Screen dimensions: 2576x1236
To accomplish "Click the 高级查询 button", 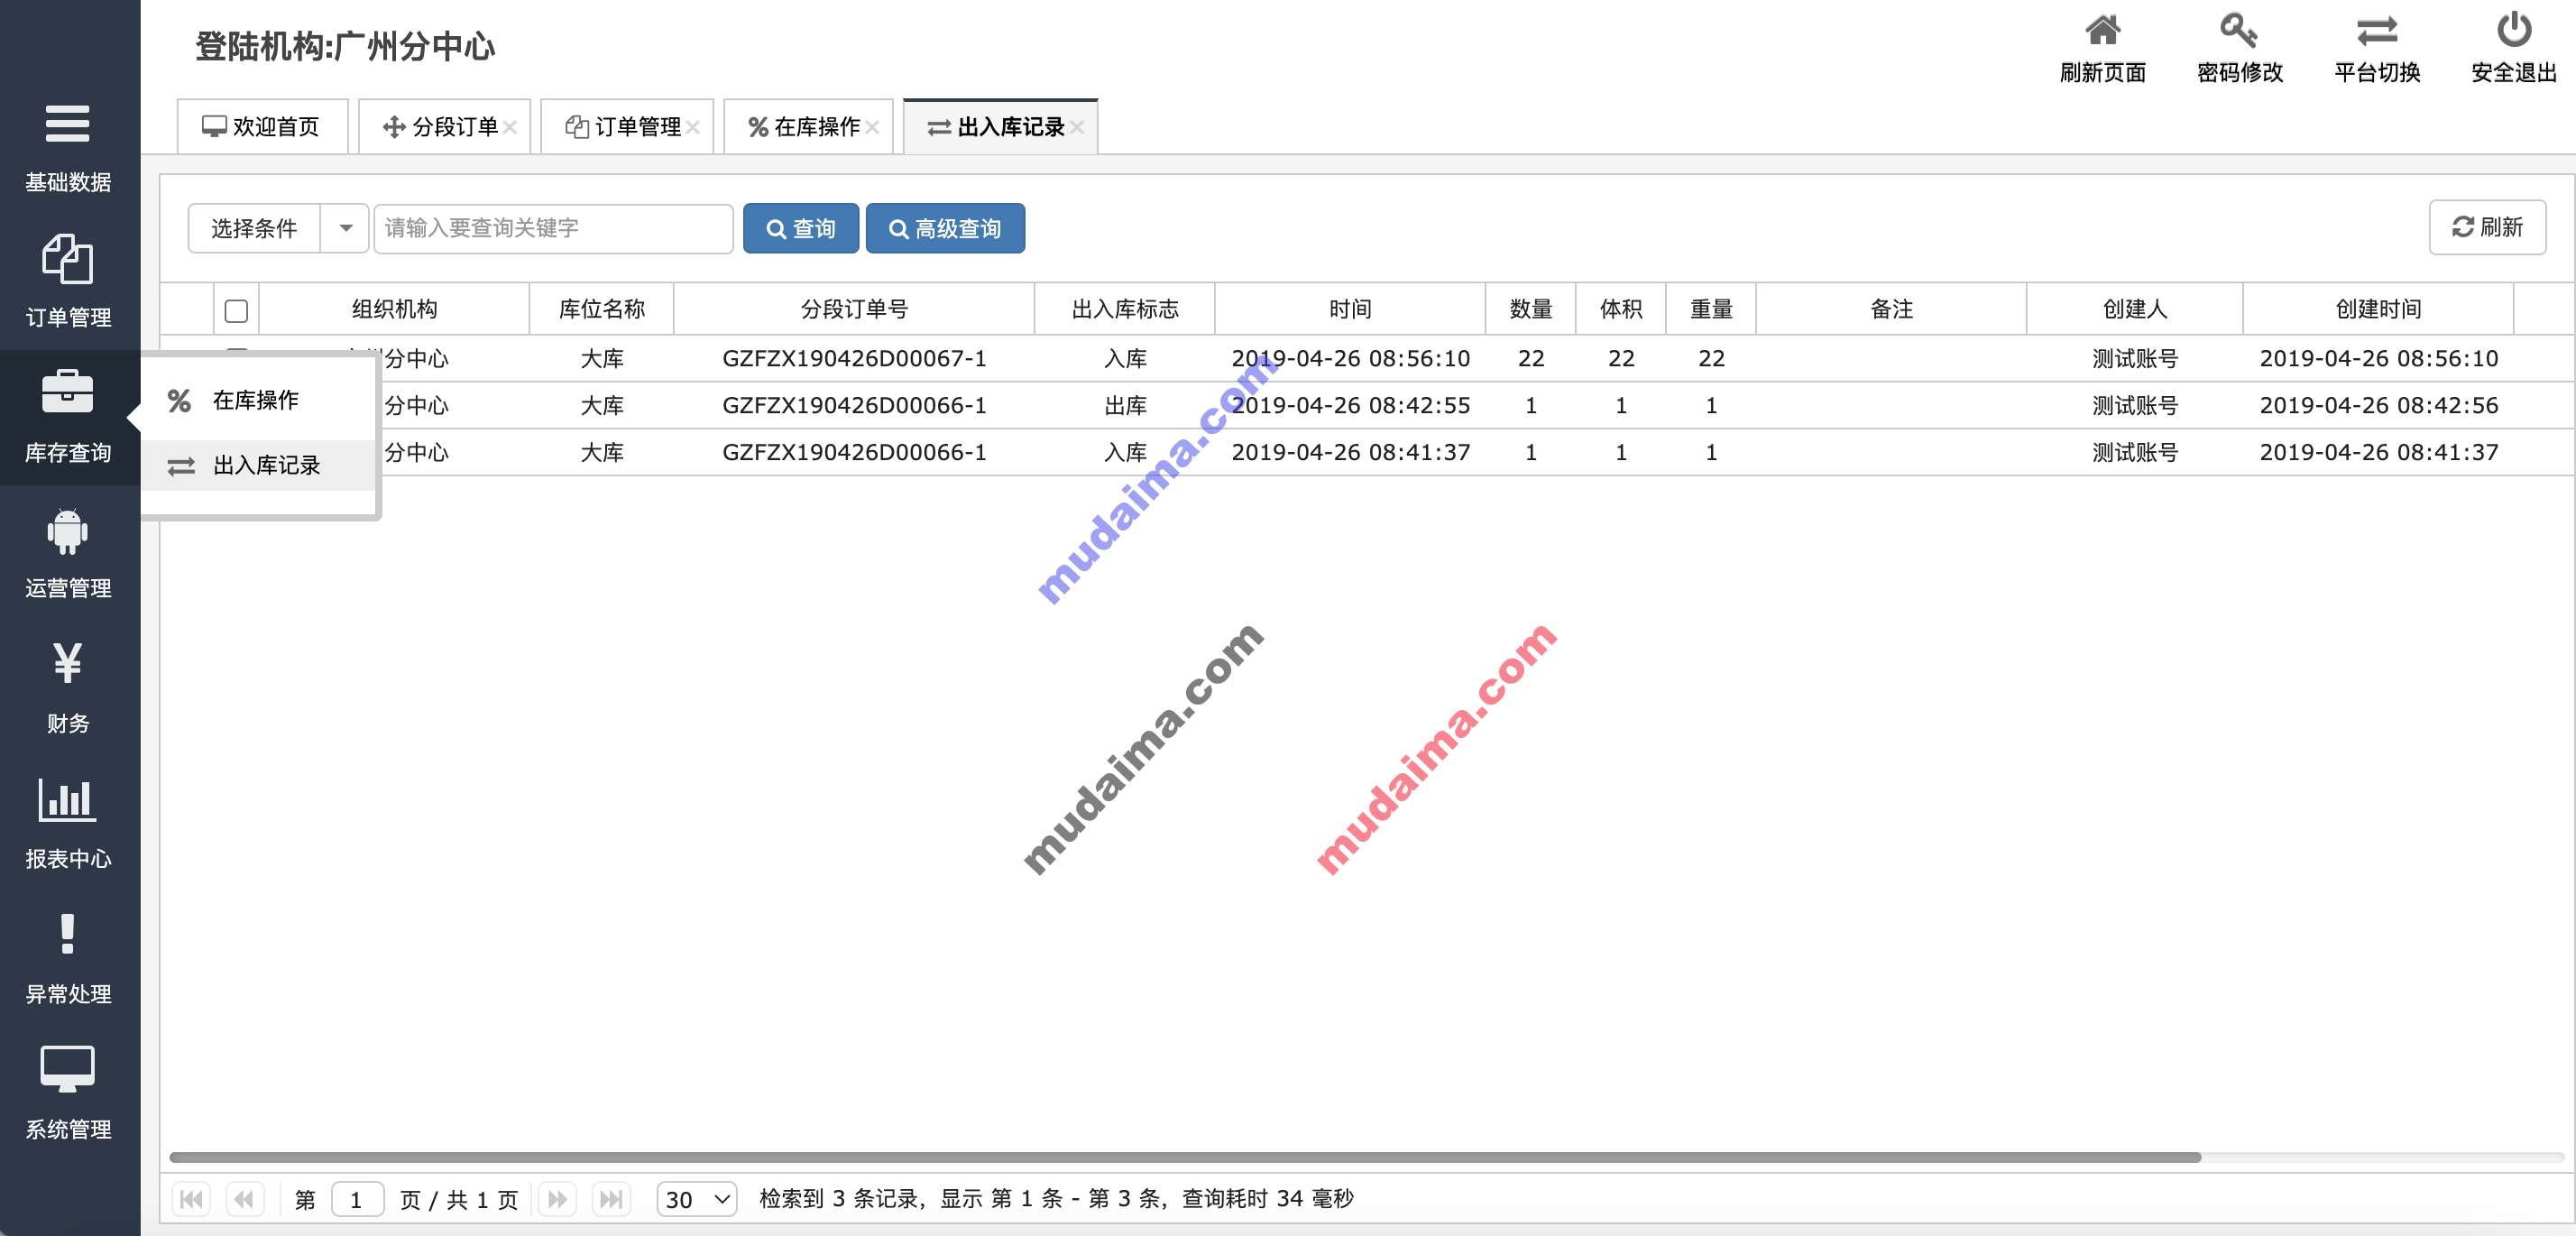I will point(945,229).
